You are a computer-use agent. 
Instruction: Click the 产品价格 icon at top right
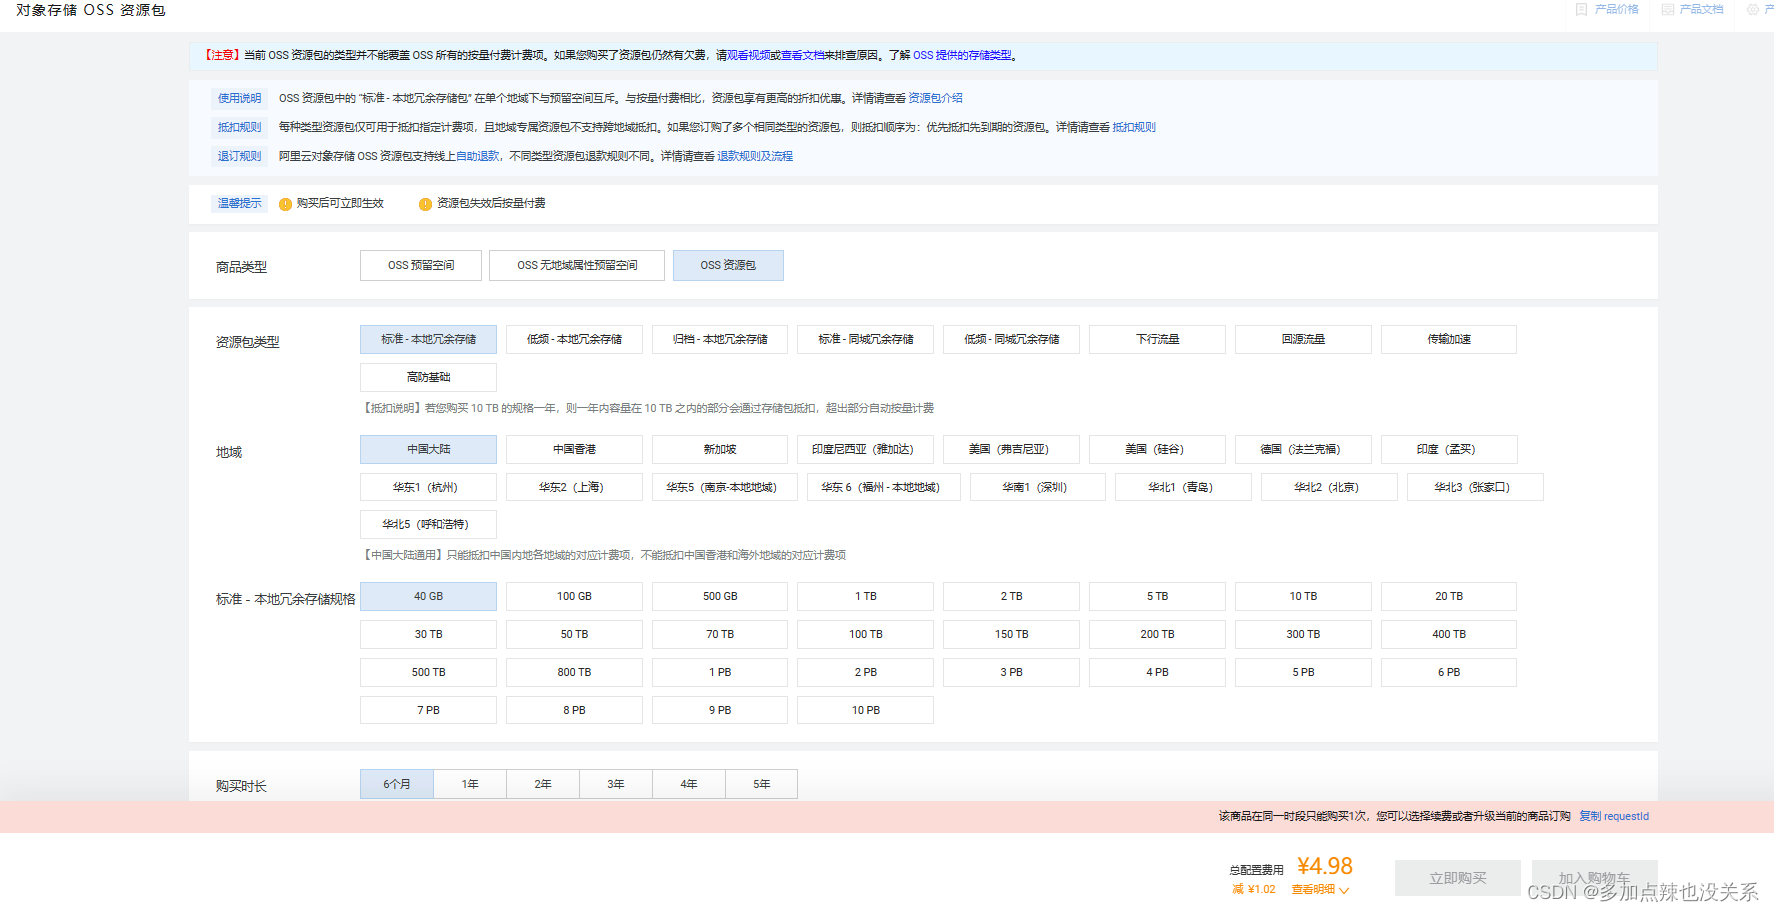(x=1581, y=9)
